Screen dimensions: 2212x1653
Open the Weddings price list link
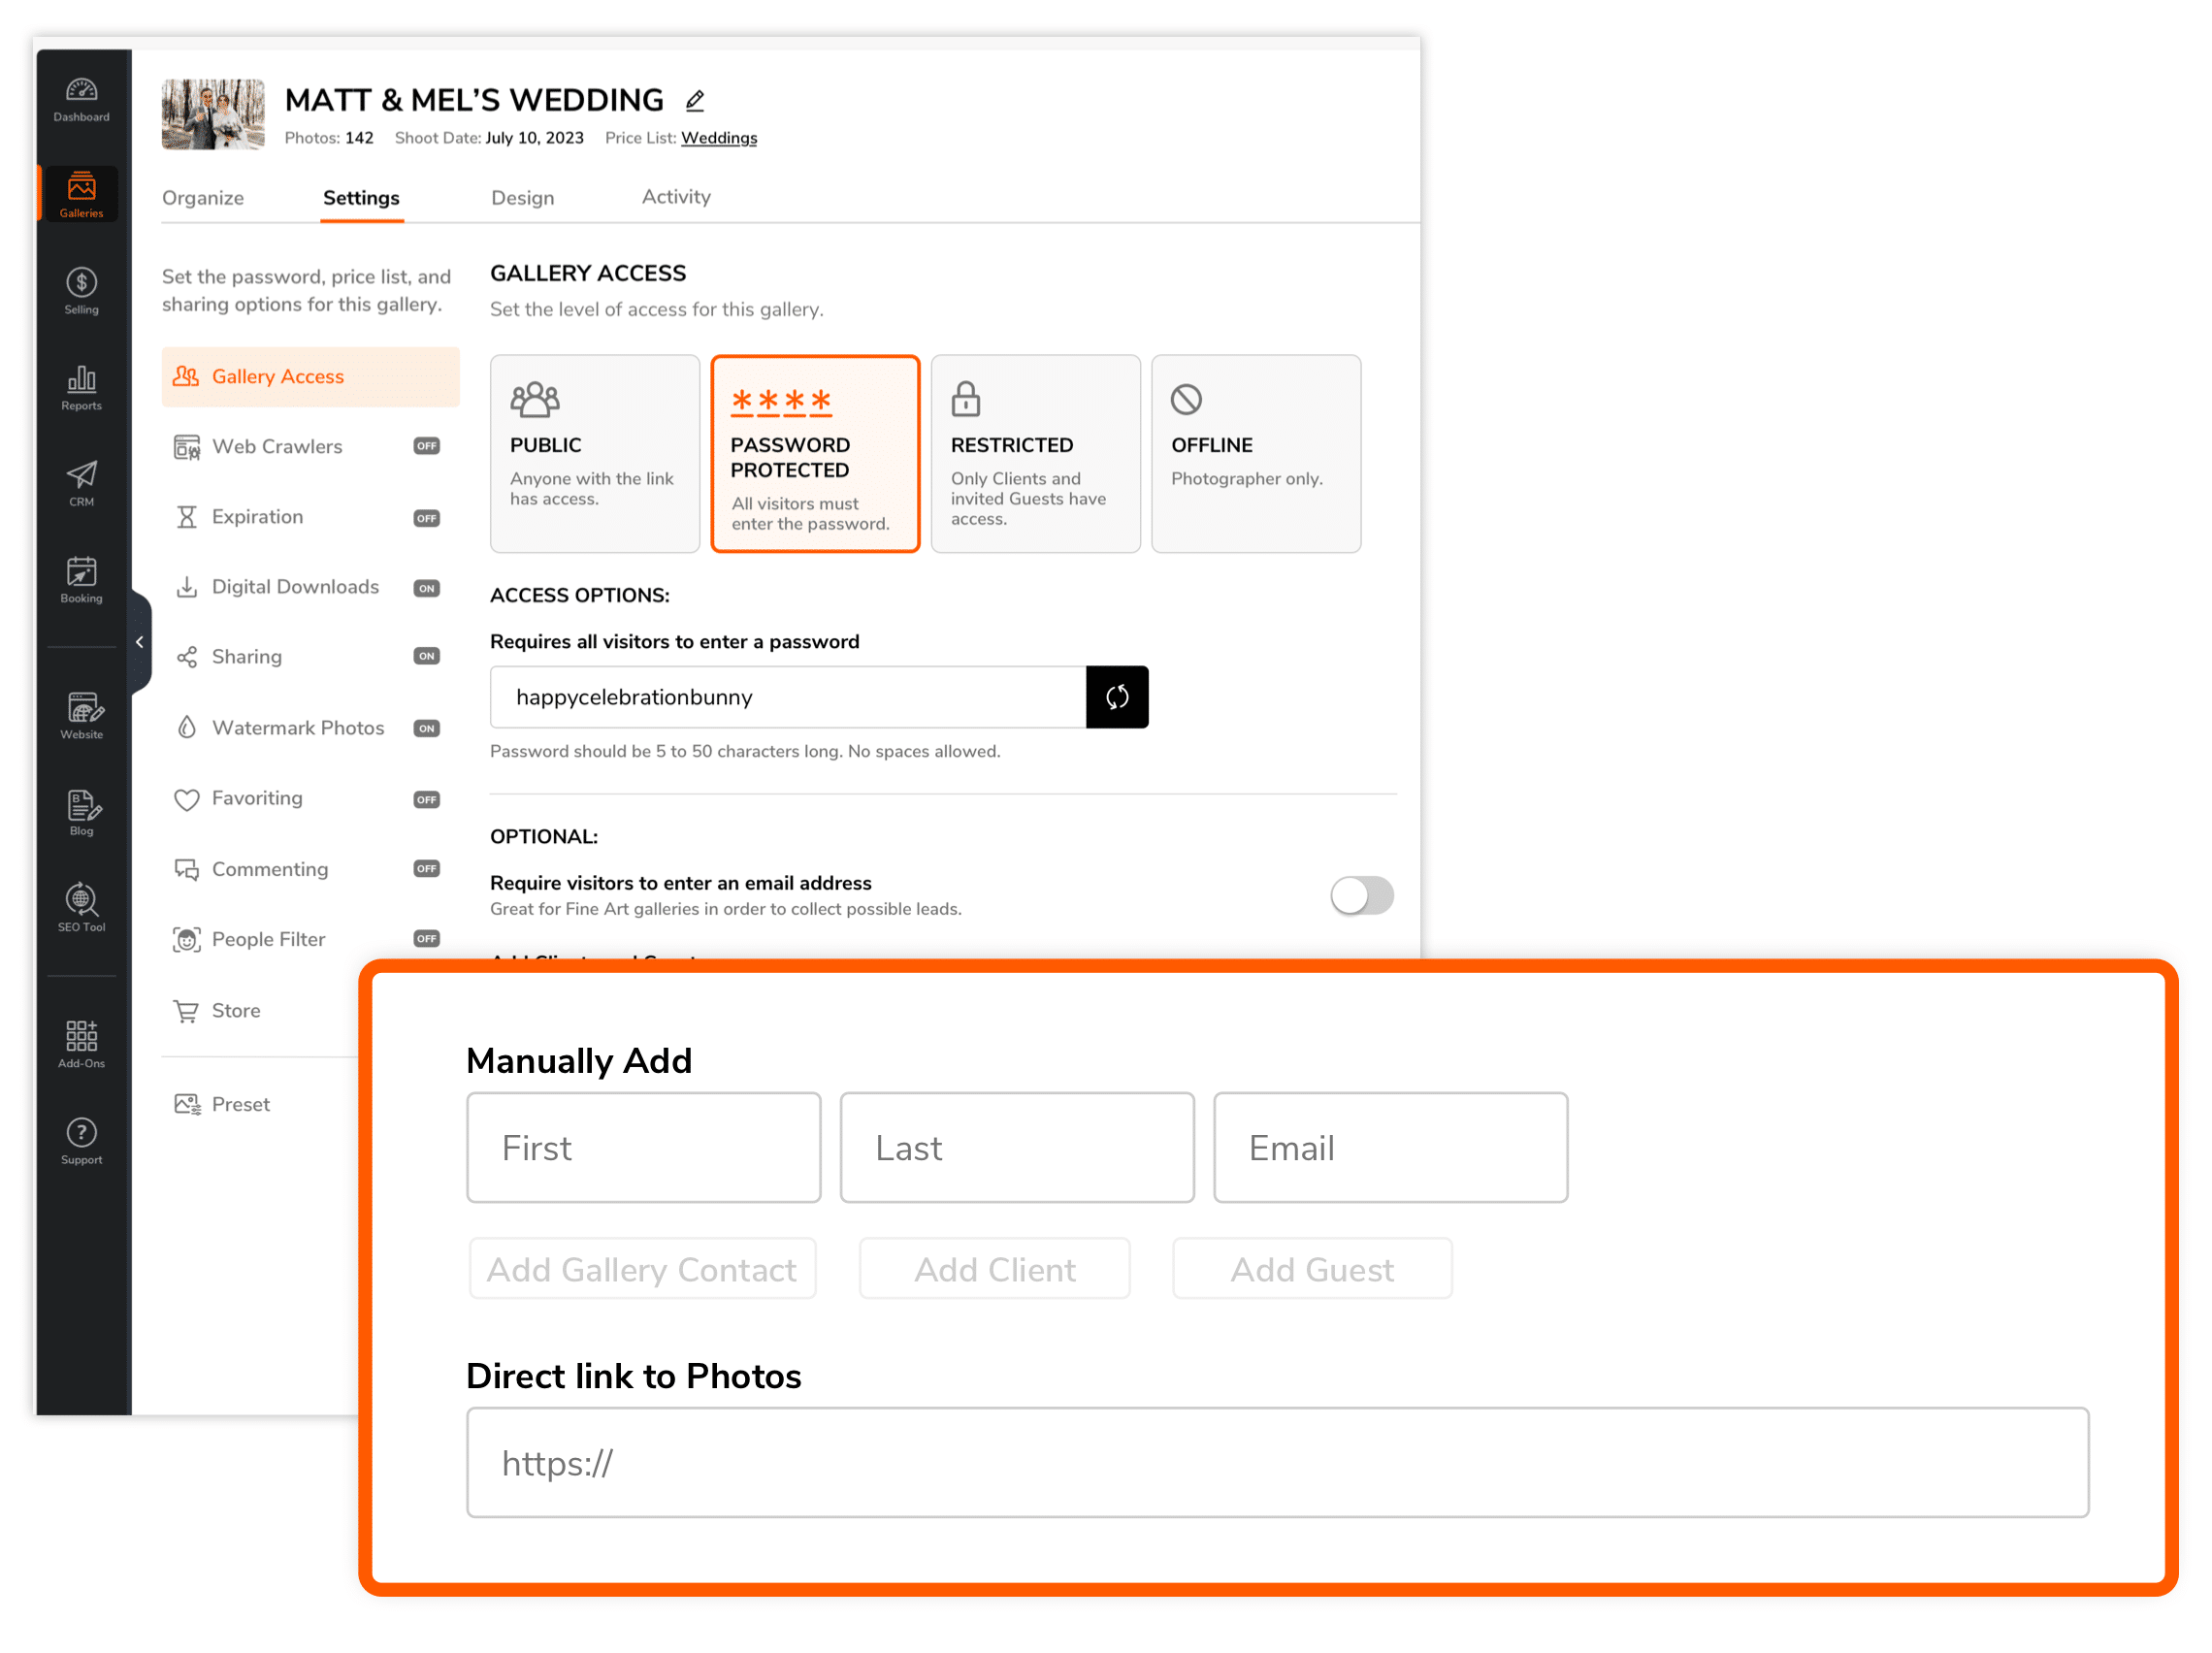(x=718, y=138)
